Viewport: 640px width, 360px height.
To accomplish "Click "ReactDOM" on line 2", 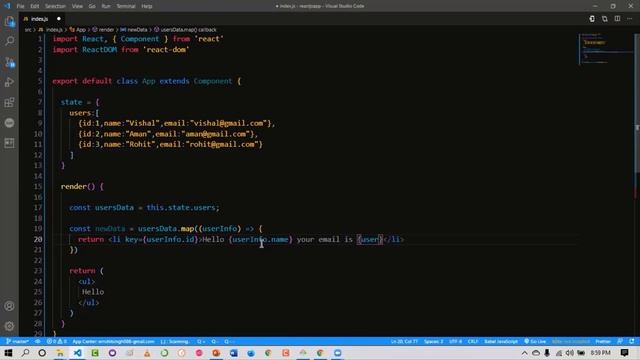I will [99, 49].
